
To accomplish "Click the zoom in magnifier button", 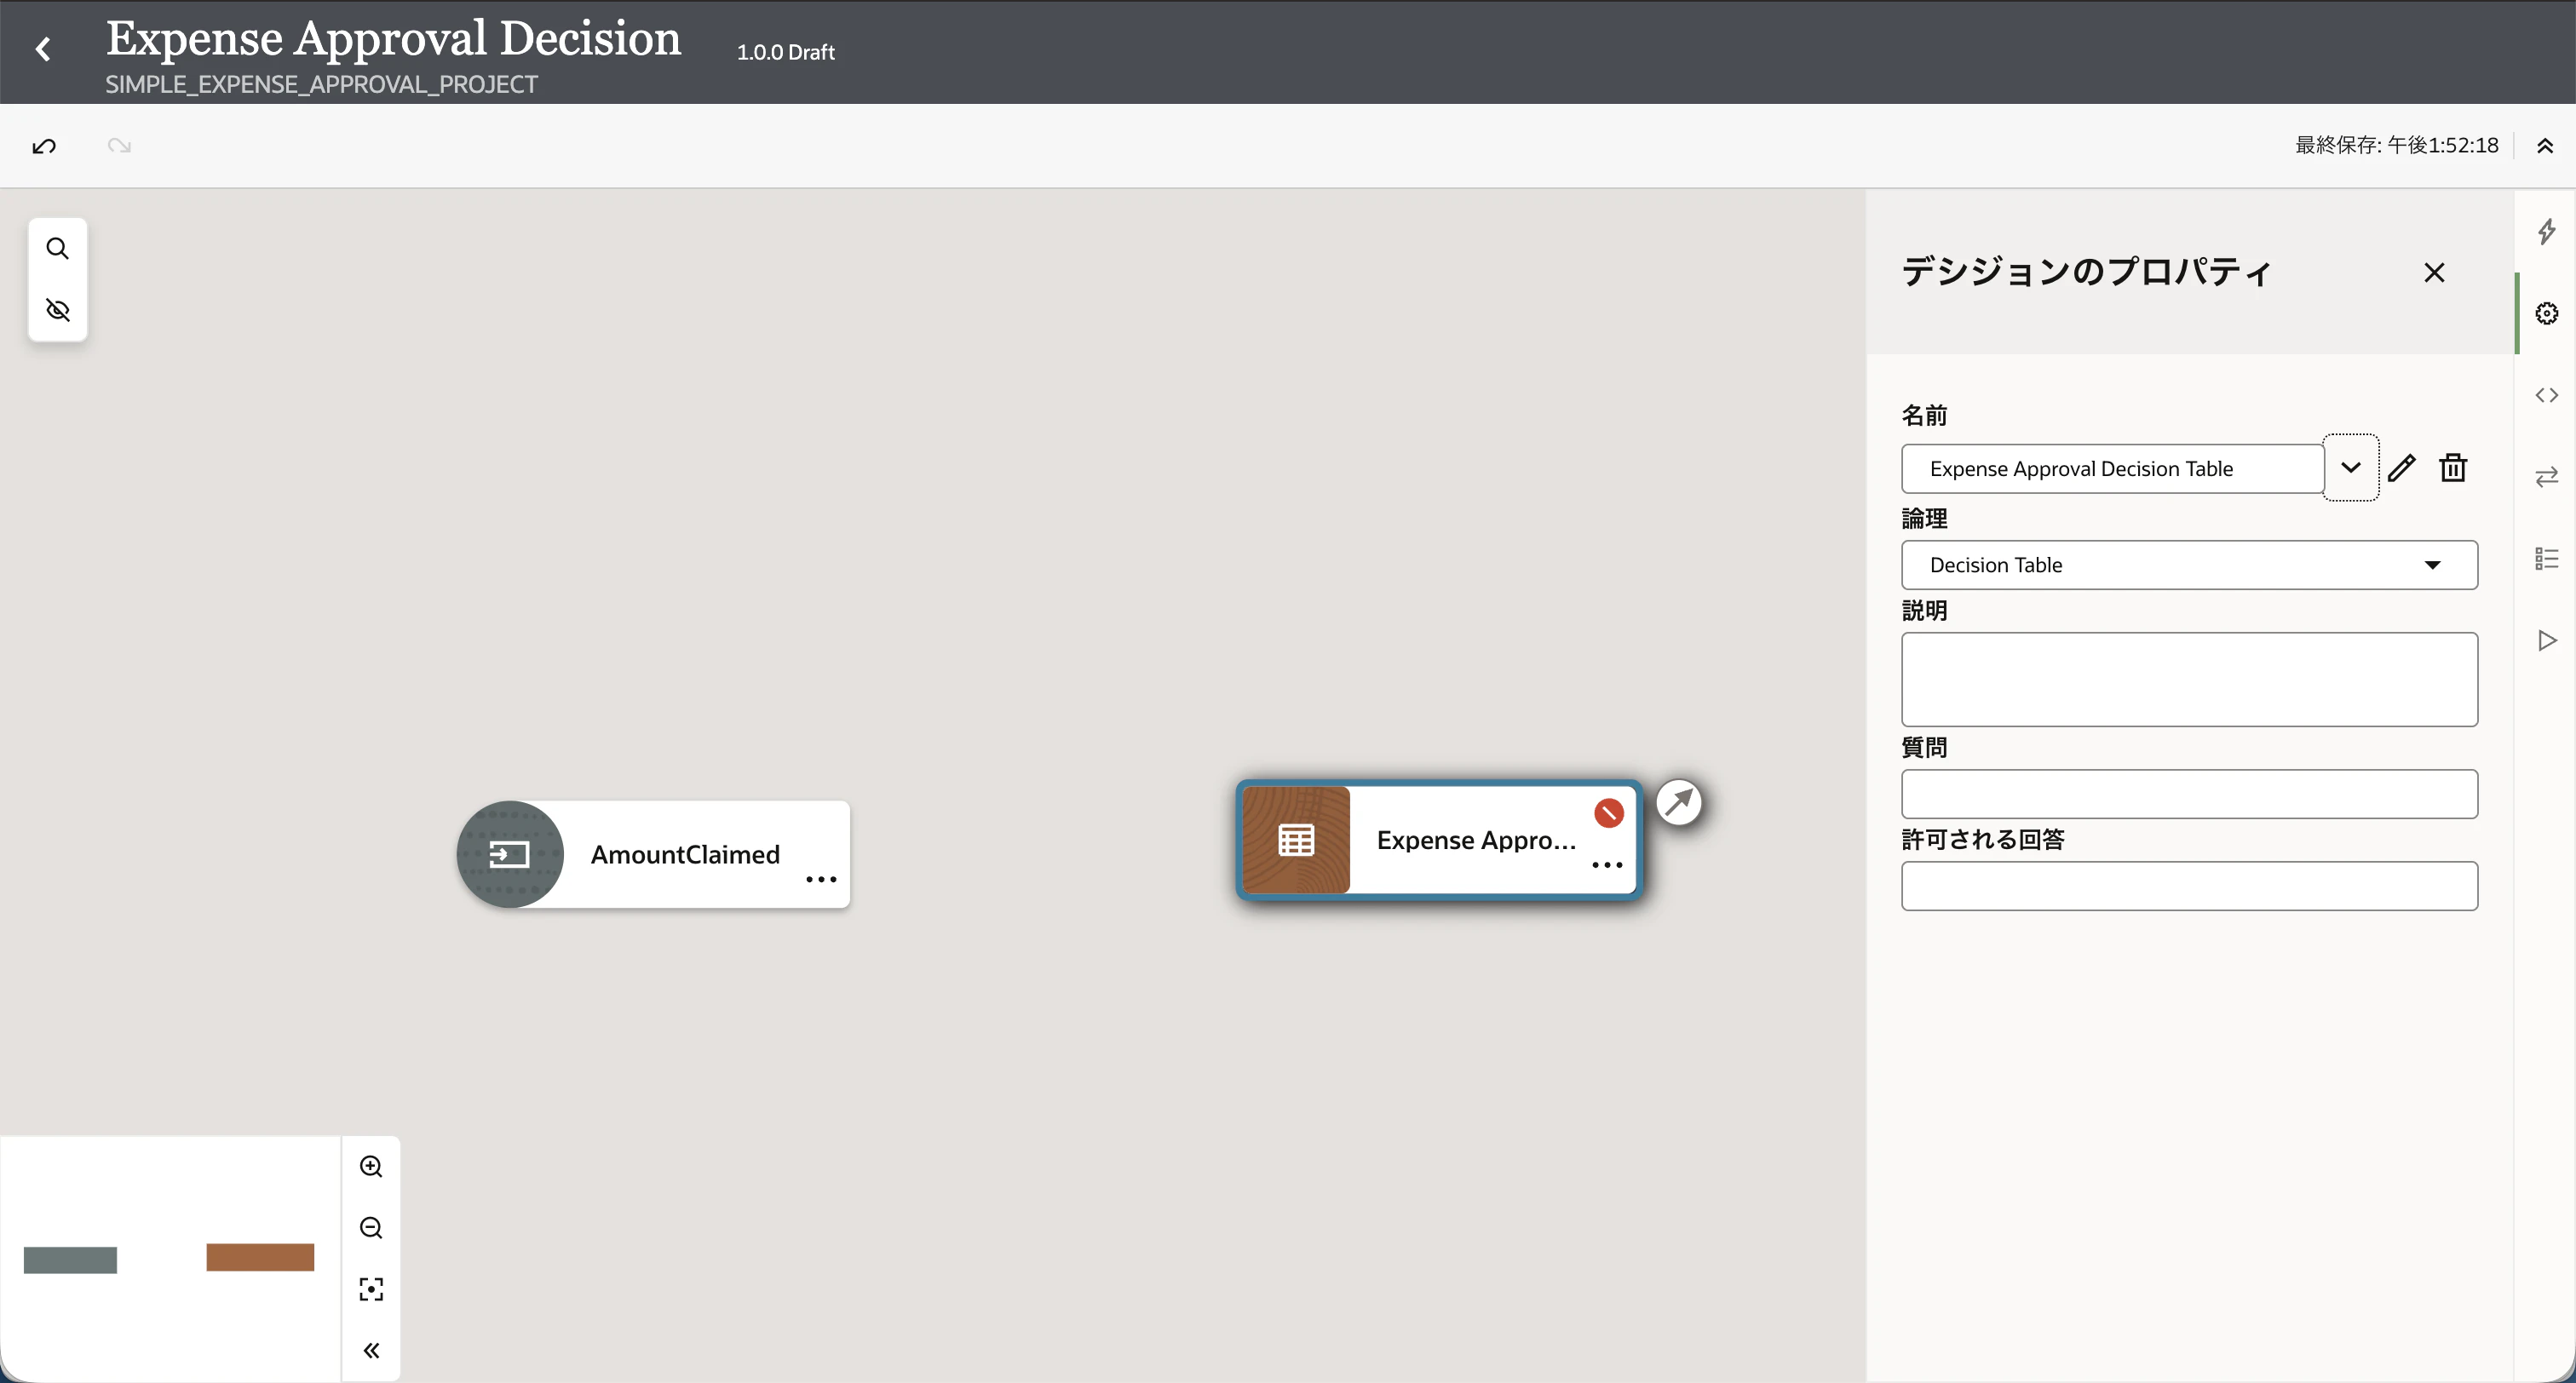I will point(371,1166).
